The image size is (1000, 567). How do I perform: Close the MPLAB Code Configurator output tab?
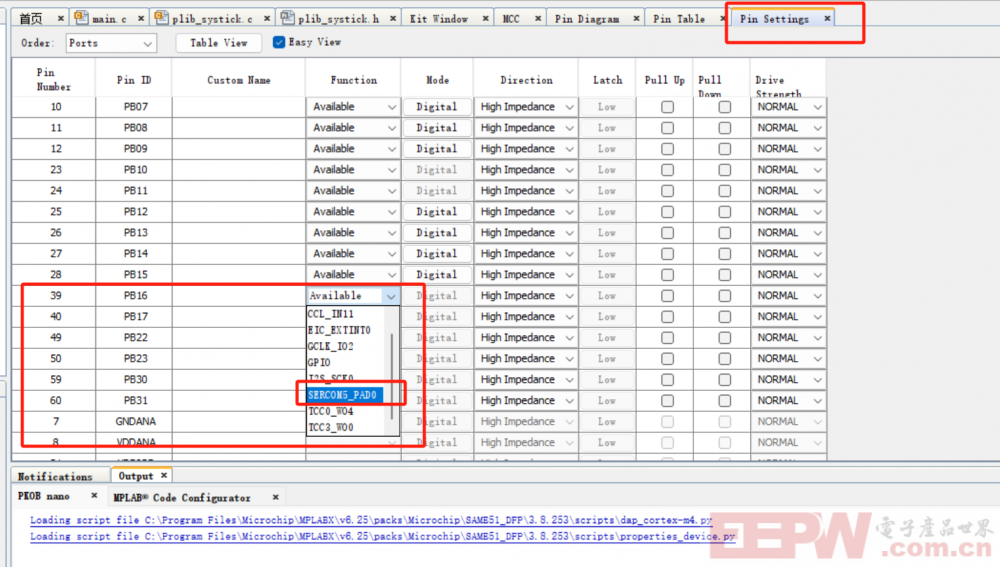click(x=276, y=497)
